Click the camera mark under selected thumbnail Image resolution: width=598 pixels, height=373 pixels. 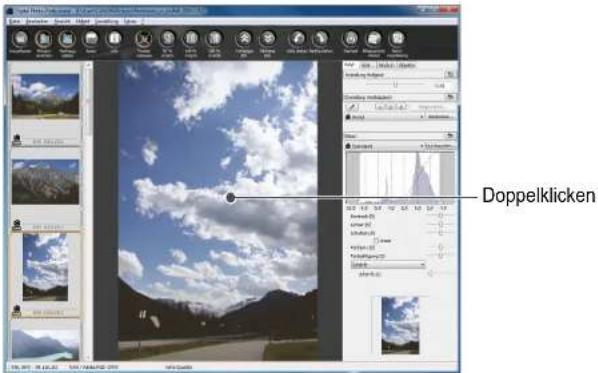(16, 311)
